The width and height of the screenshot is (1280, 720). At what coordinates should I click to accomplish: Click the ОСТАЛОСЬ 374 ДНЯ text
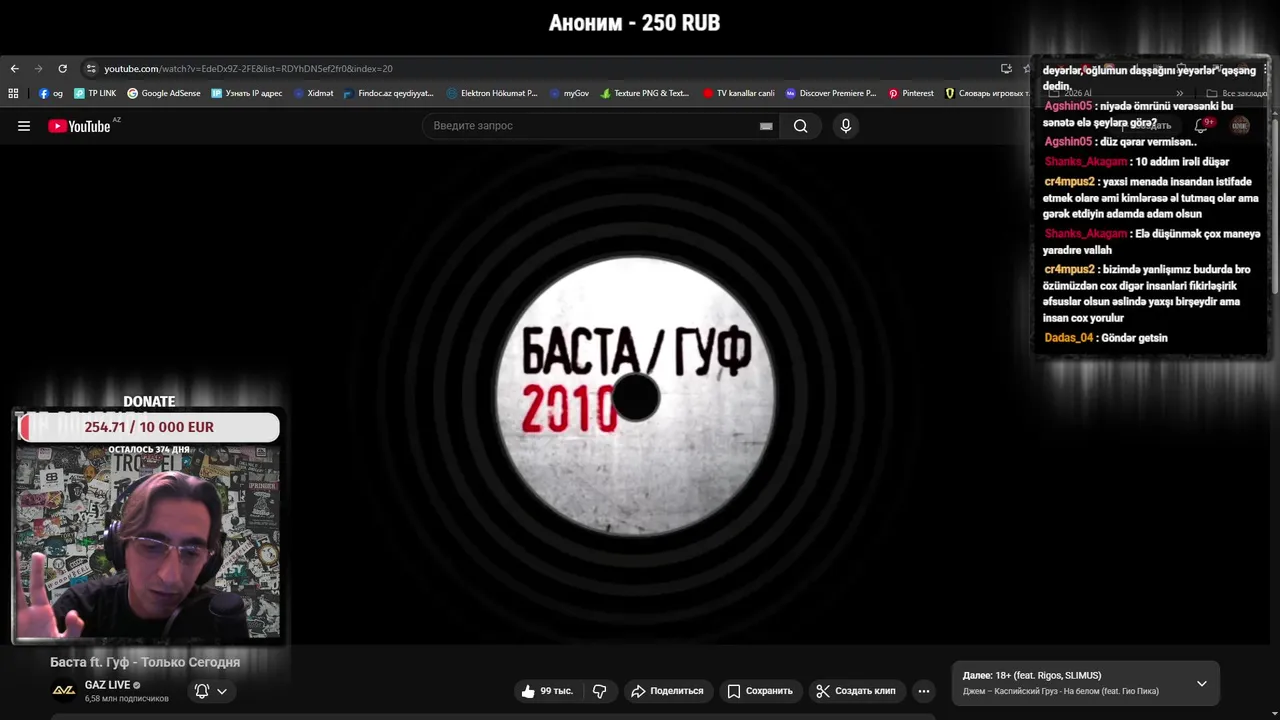149,450
